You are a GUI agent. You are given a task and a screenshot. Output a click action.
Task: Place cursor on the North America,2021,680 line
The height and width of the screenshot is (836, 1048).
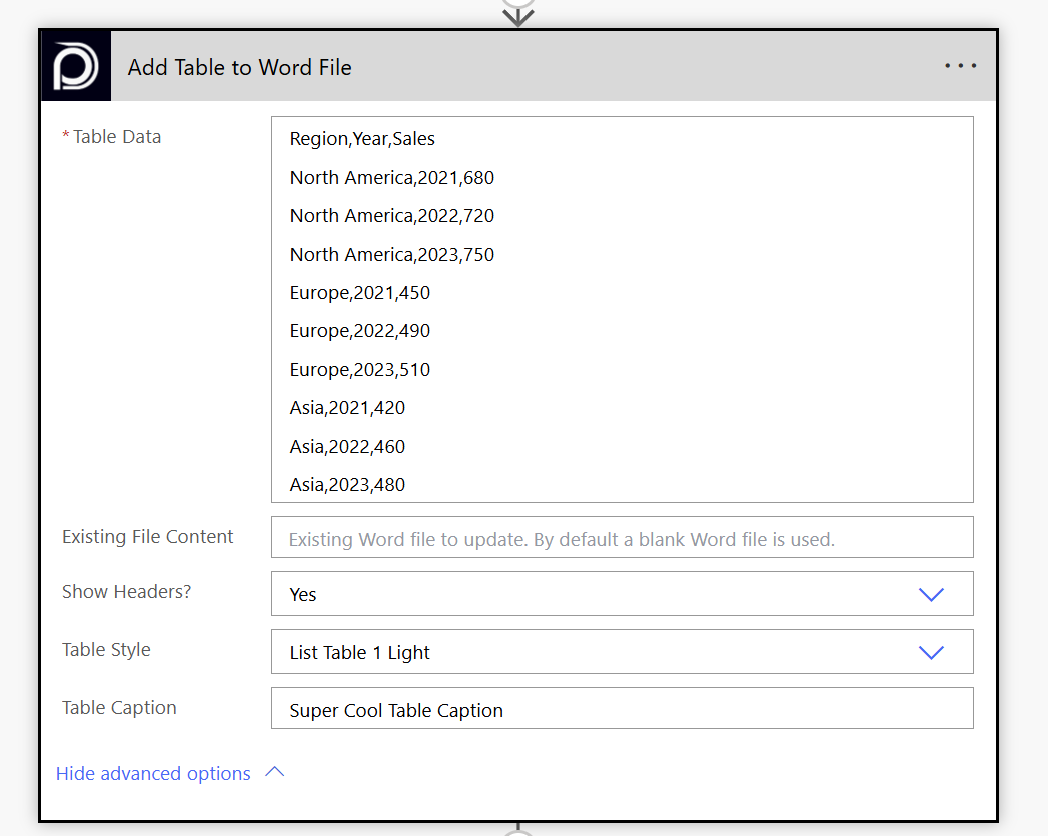[x=391, y=178]
